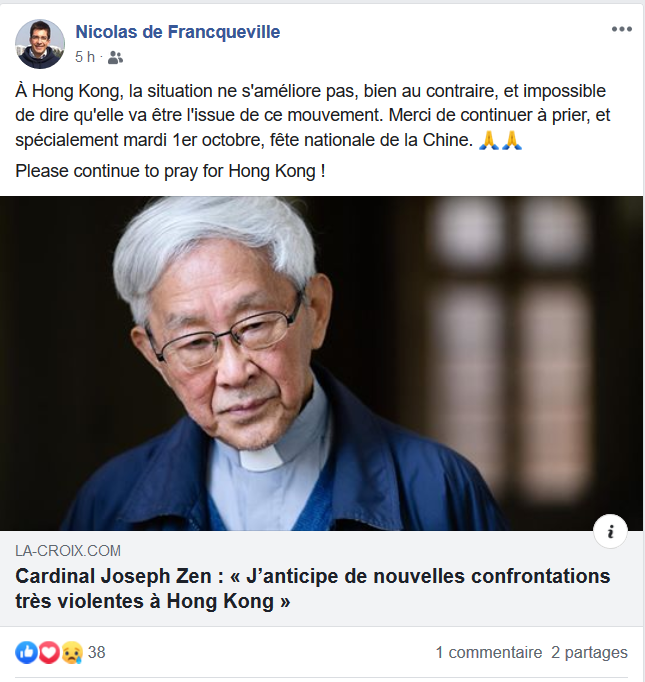Click the friends audience privacy icon
Screen dimensions: 645x682
click(115, 57)
